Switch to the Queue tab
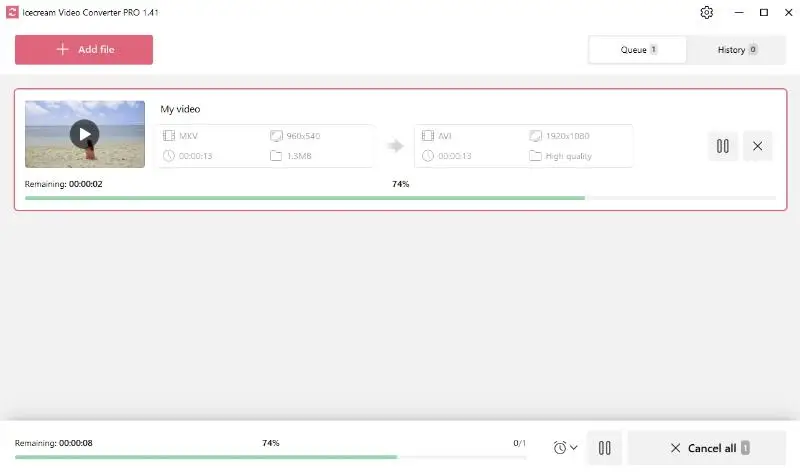This screenshot has height=474, width=800. [x=638, y=49]
